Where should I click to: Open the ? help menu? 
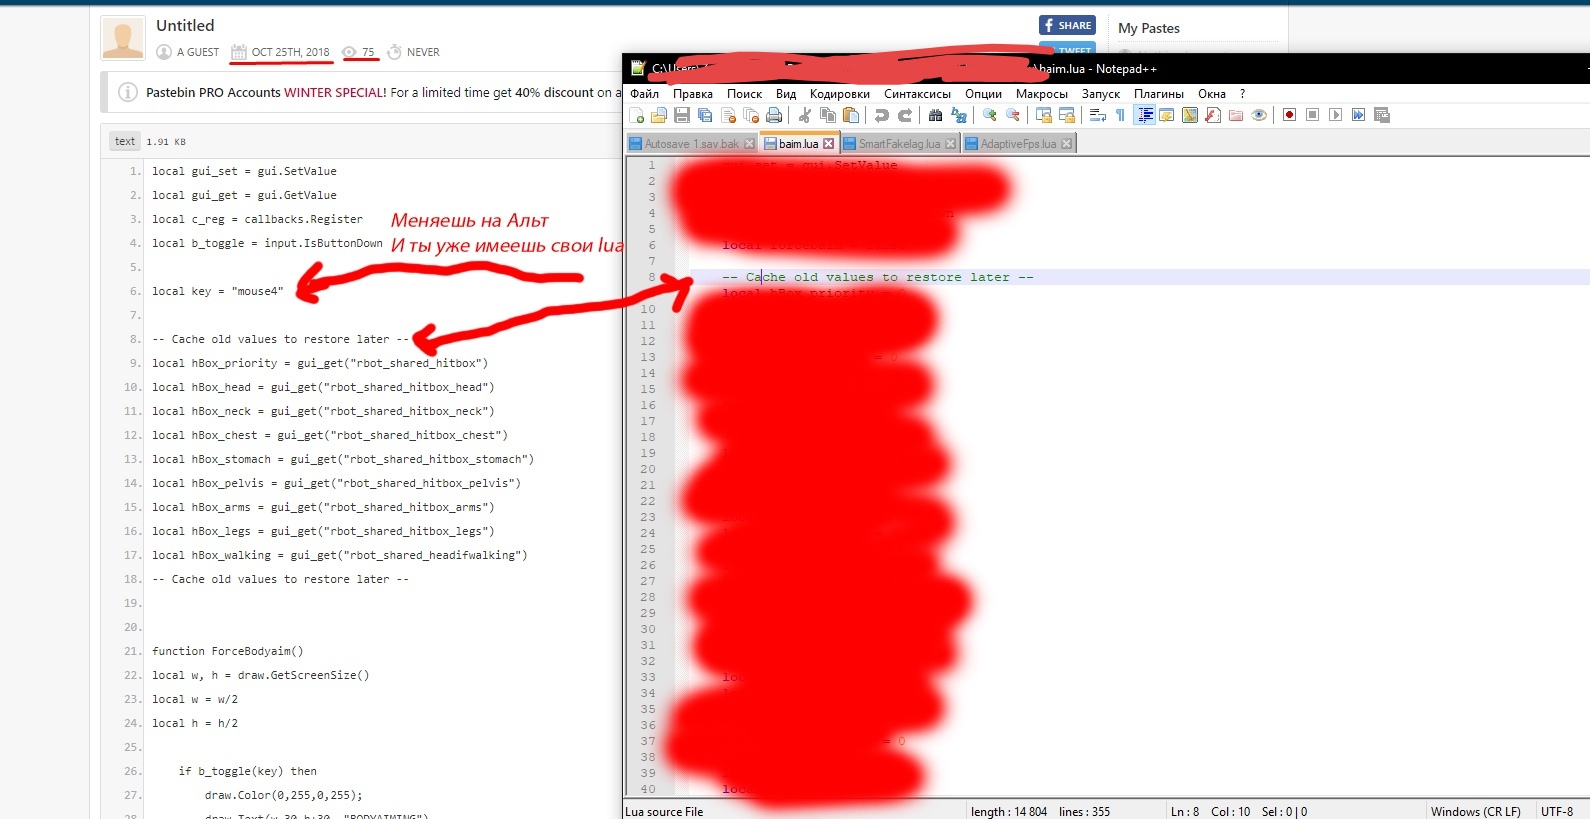(x=1243, y=94)
